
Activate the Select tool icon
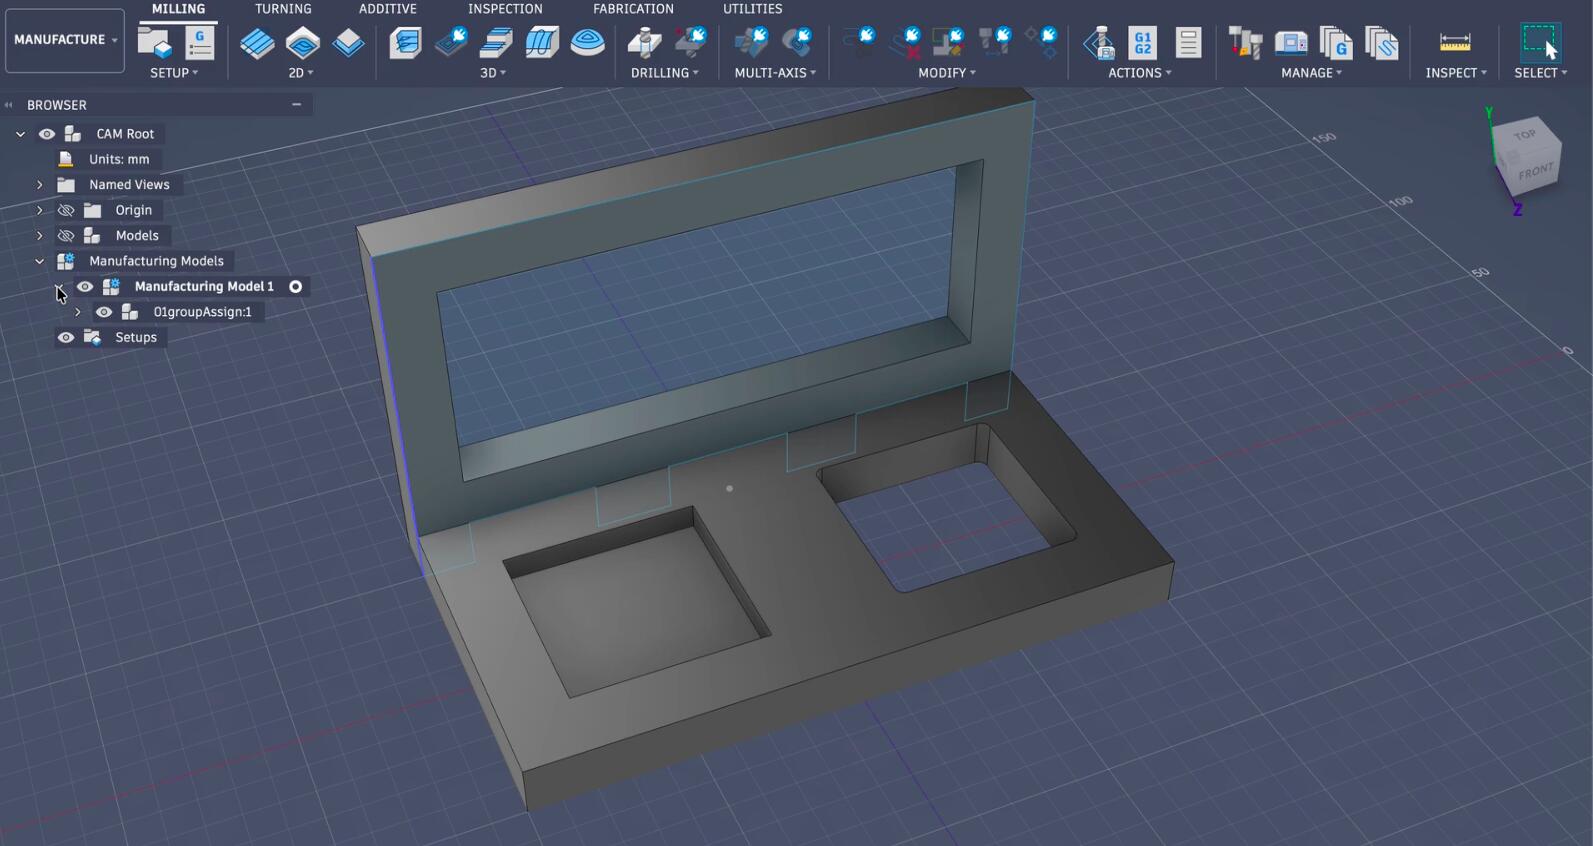click(x=1540, y=43)
